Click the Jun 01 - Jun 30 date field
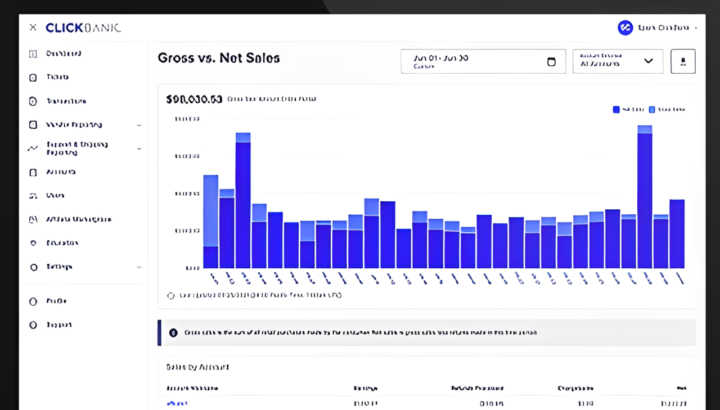Viewport: 720px width, 410px height. (483, 62)
